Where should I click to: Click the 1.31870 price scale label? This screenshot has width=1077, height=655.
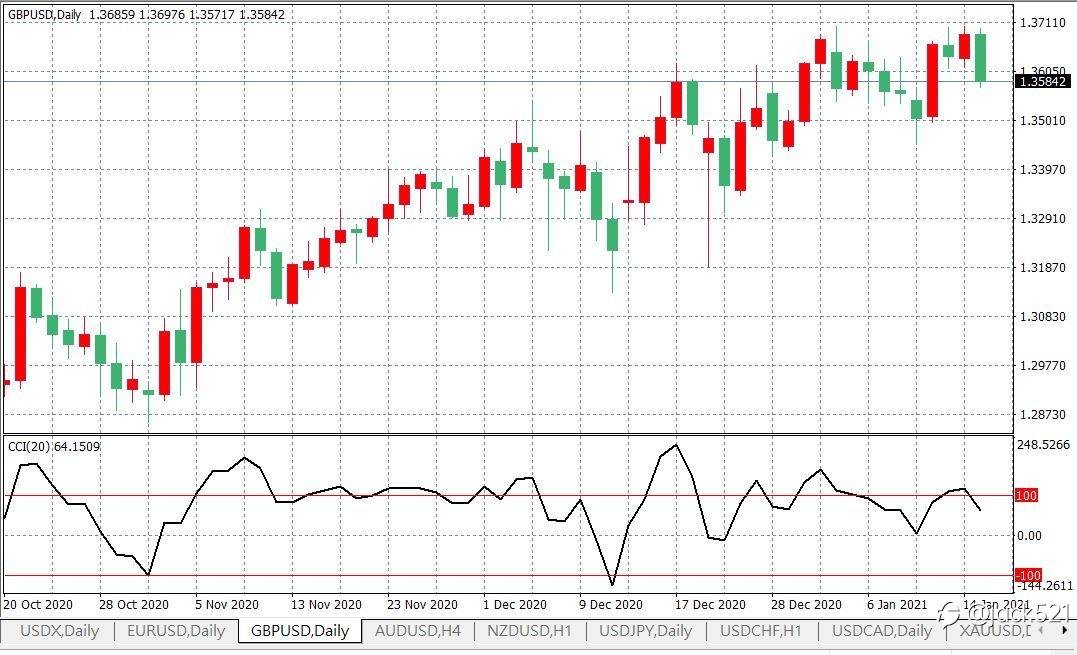click(x=1043, y=268)
